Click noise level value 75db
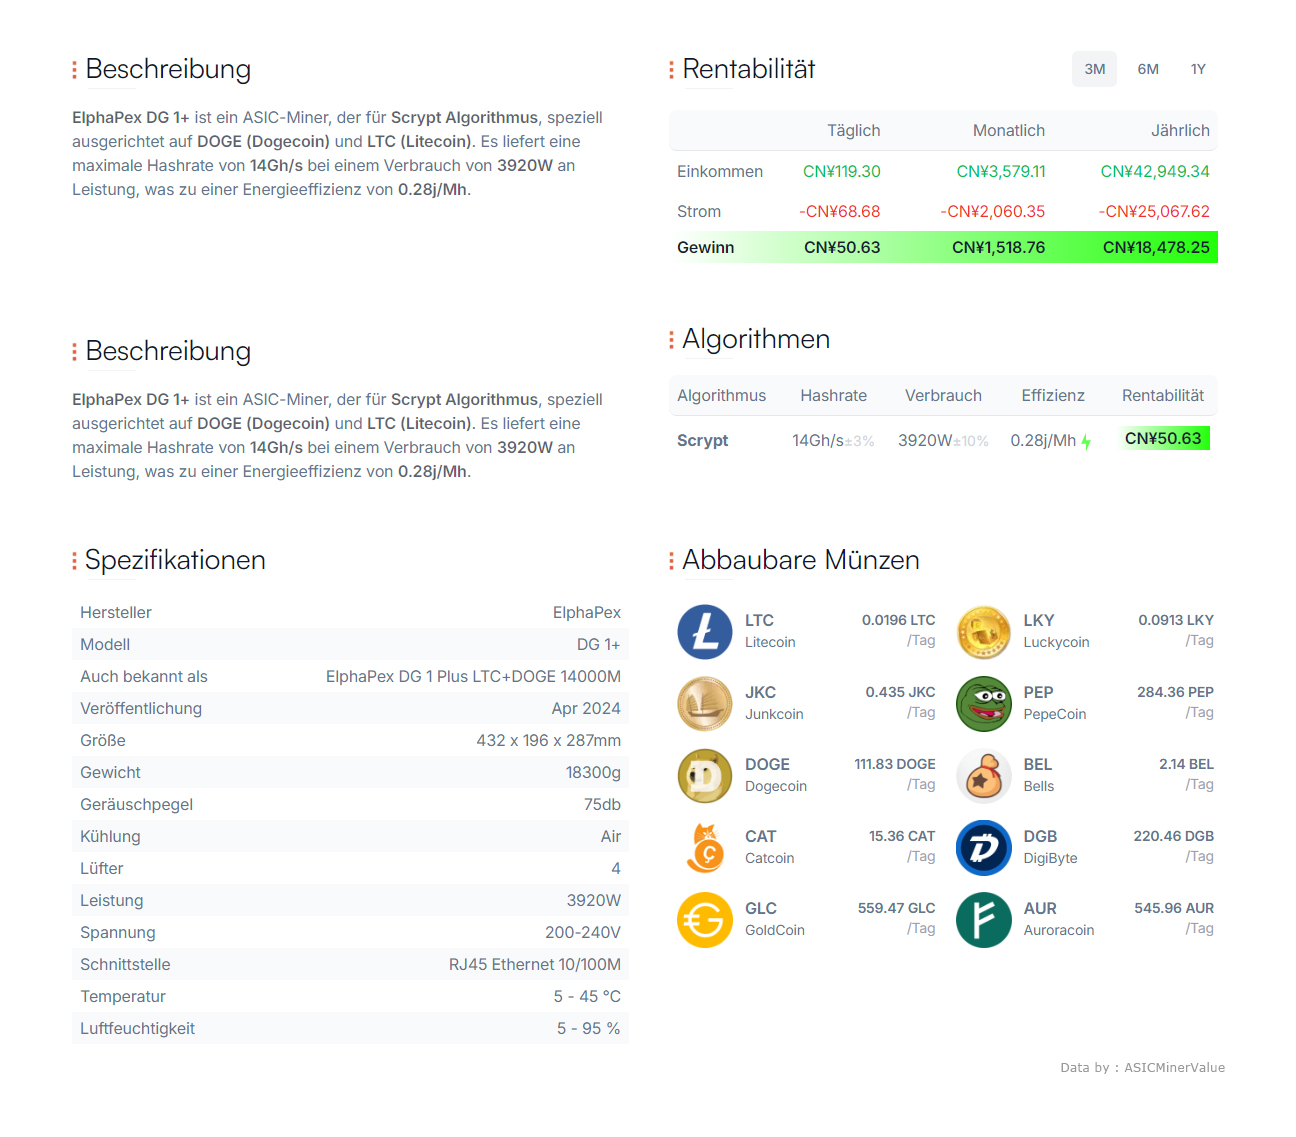The image size is (1296, 1137). coord(602,804)
